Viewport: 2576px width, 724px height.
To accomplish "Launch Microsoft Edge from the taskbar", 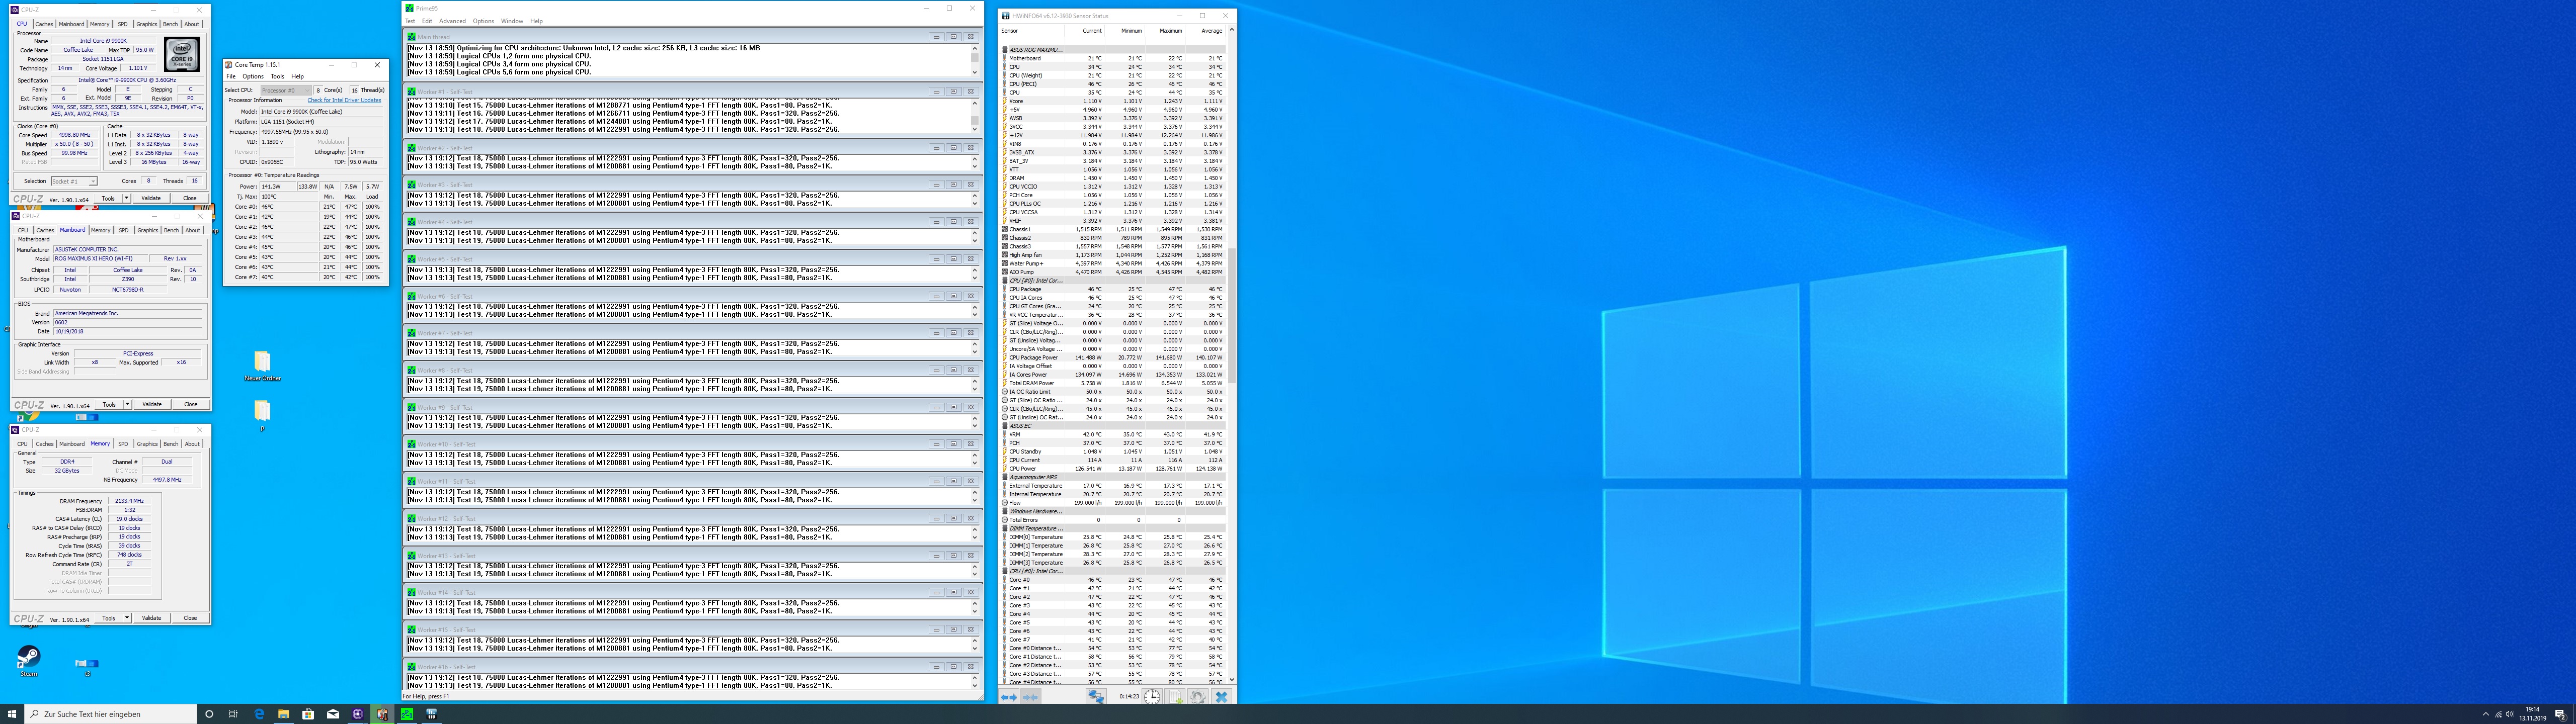I will pos(259,714).
